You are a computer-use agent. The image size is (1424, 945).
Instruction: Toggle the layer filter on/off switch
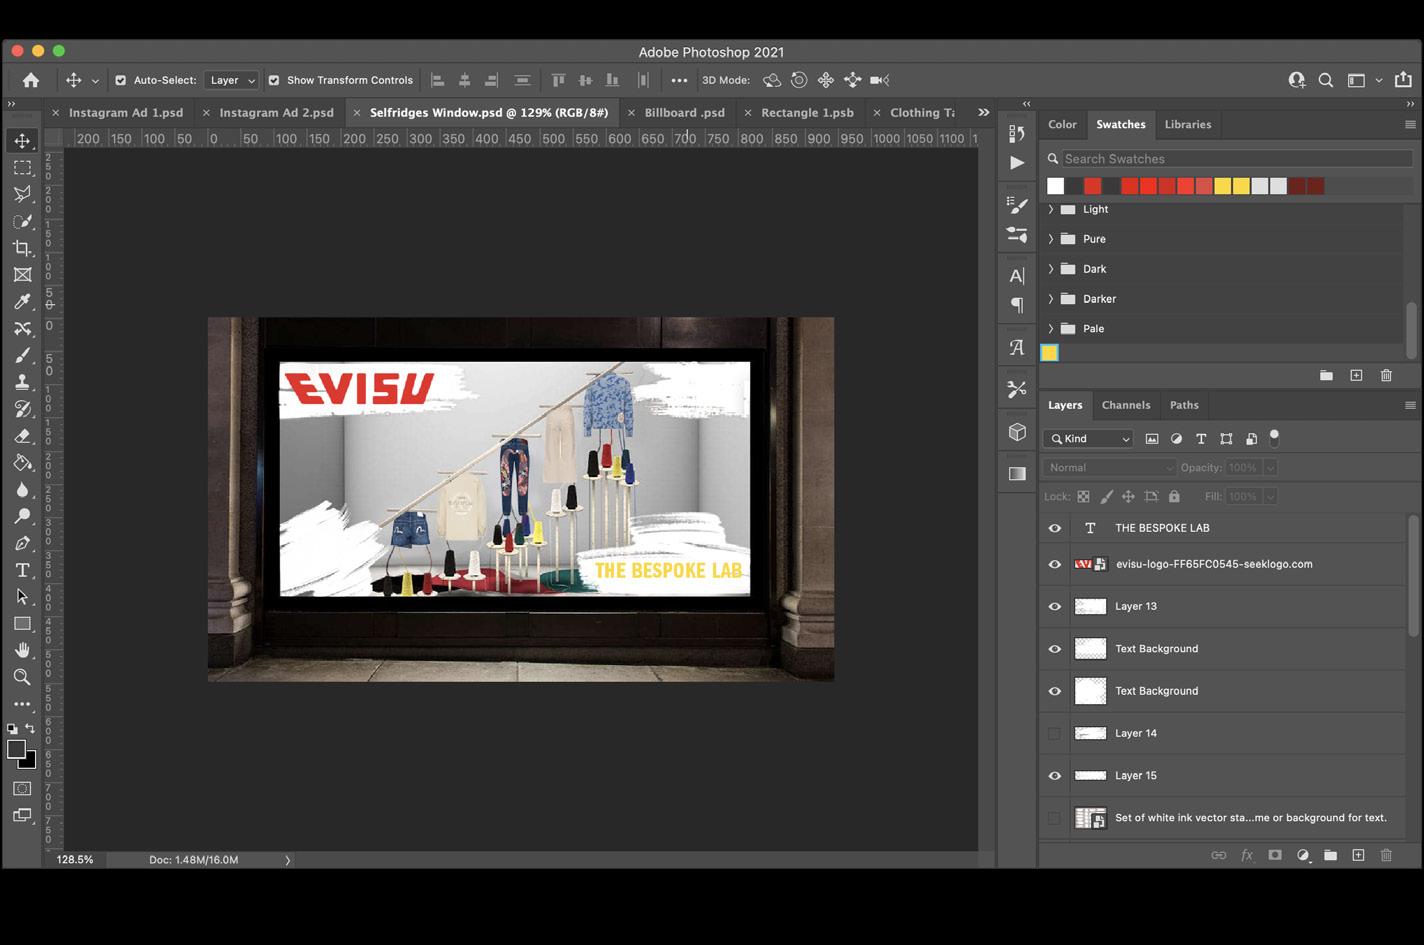(1274, 437)
